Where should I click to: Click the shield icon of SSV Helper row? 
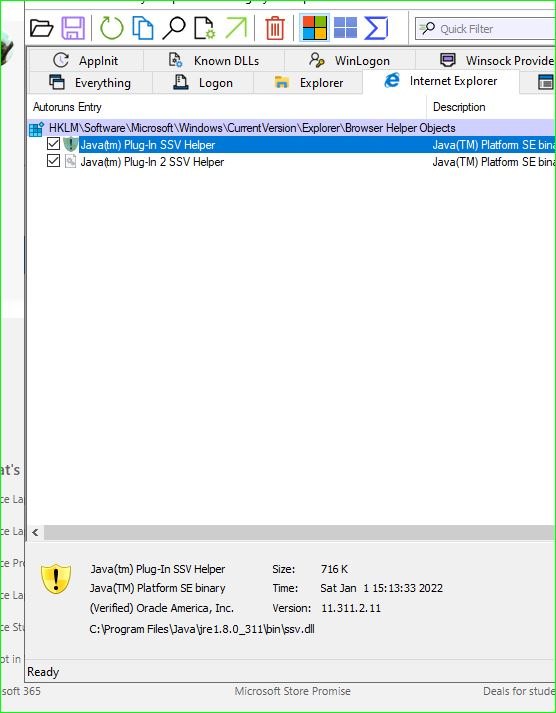(x=70, y=145)
